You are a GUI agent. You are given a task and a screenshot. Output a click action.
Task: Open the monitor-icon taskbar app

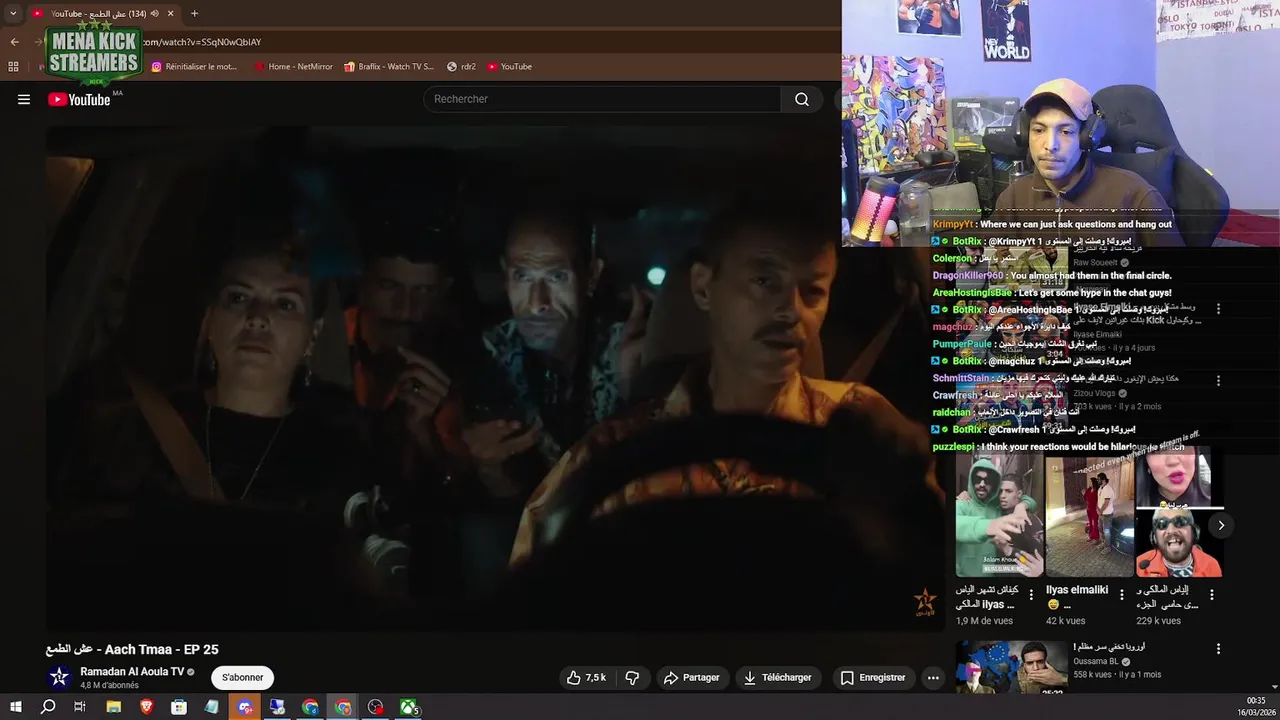point(277,707)
